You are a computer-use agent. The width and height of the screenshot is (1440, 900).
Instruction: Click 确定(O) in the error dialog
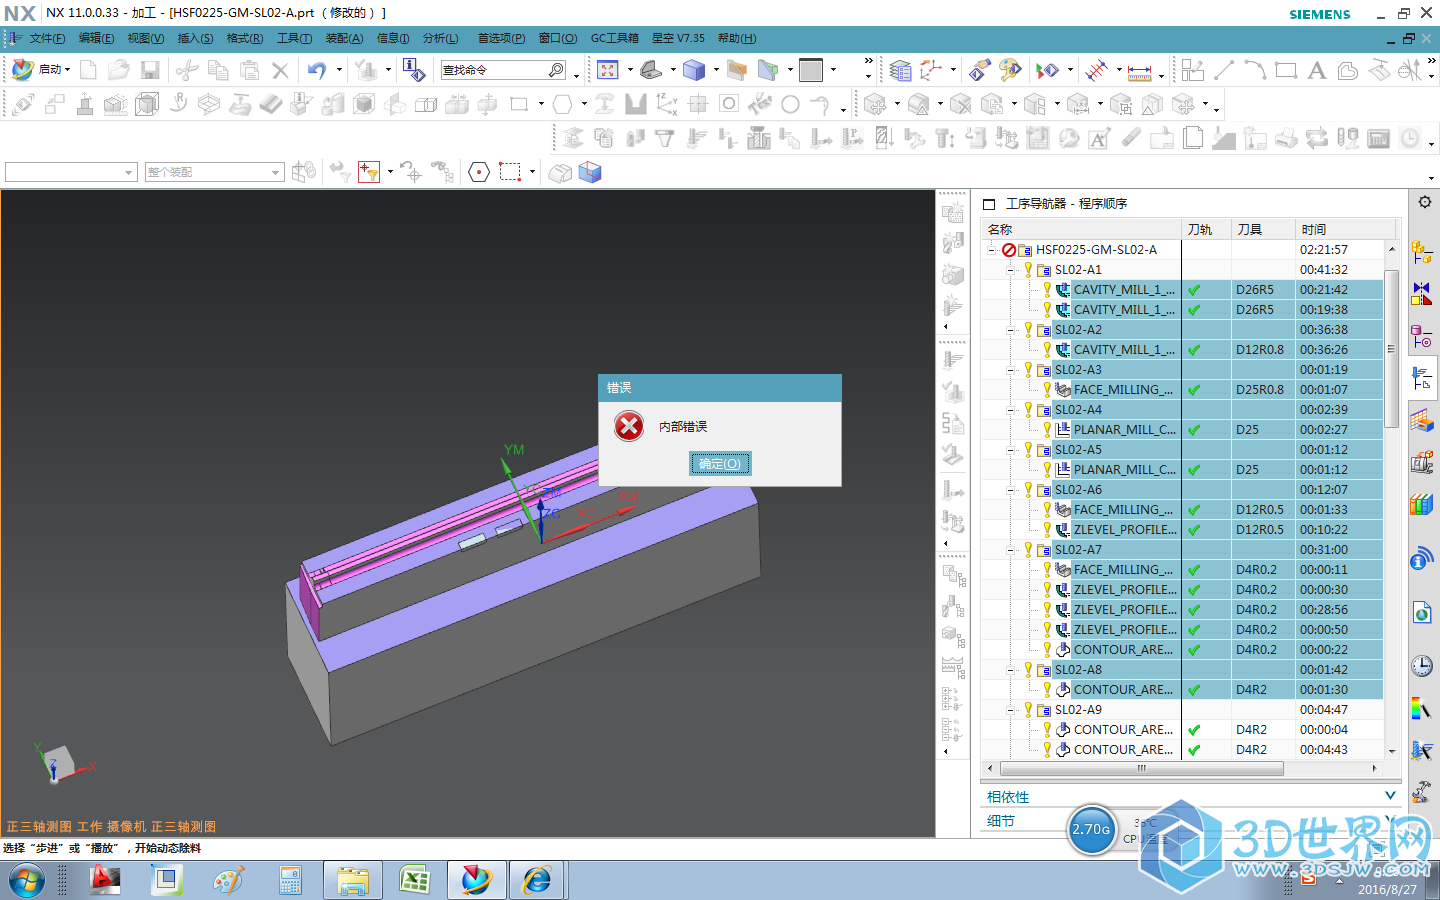click(719, 463)
